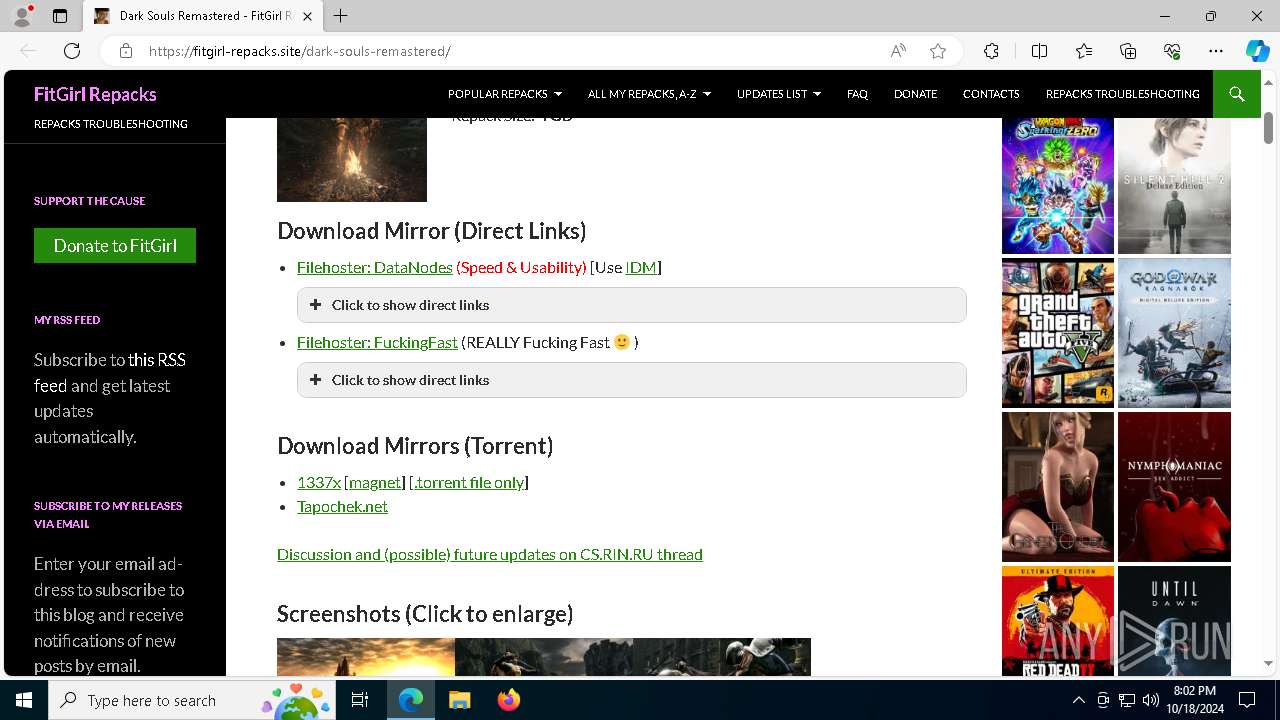Open the CS.RIN.RU discussion thread link
The height and width of the screenshot is (720, 1280).
point(490,554)
